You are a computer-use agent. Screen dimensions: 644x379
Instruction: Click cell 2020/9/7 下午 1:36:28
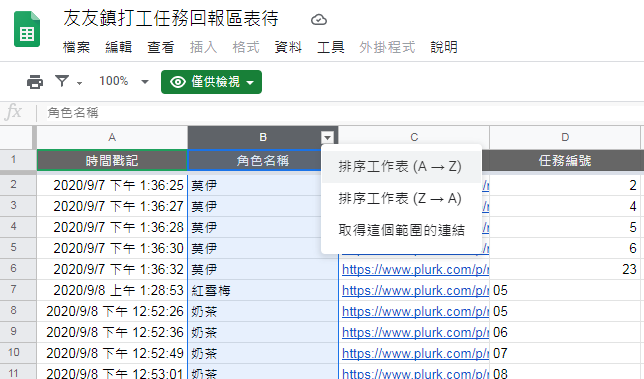click(112, 227)
